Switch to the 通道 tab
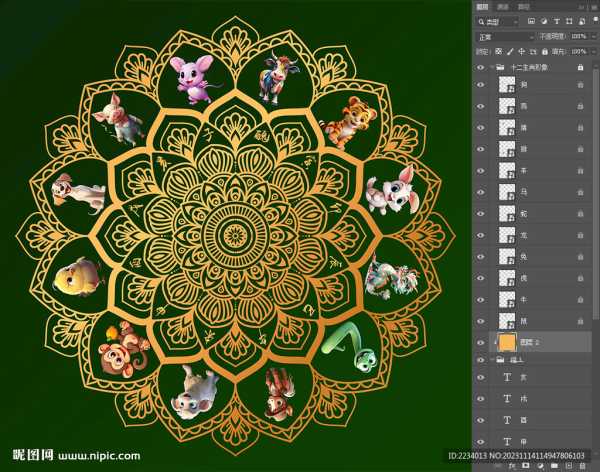This screenshot has height=472, width=600. (x=503, y=7)
